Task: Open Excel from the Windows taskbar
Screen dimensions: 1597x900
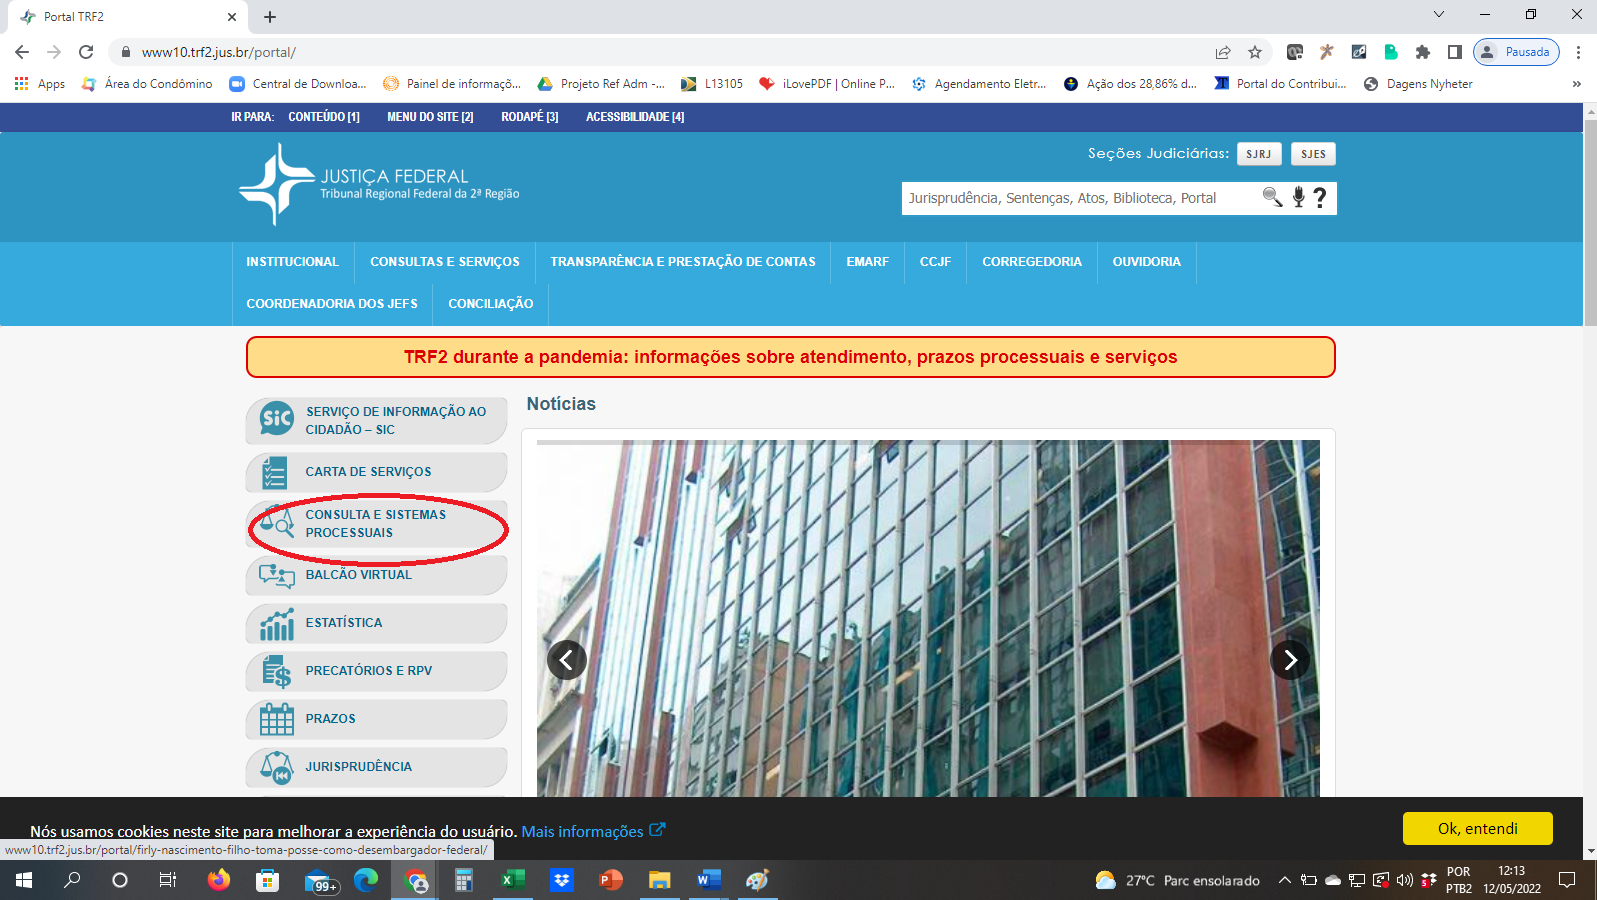Action: click(x=512, y=880)
